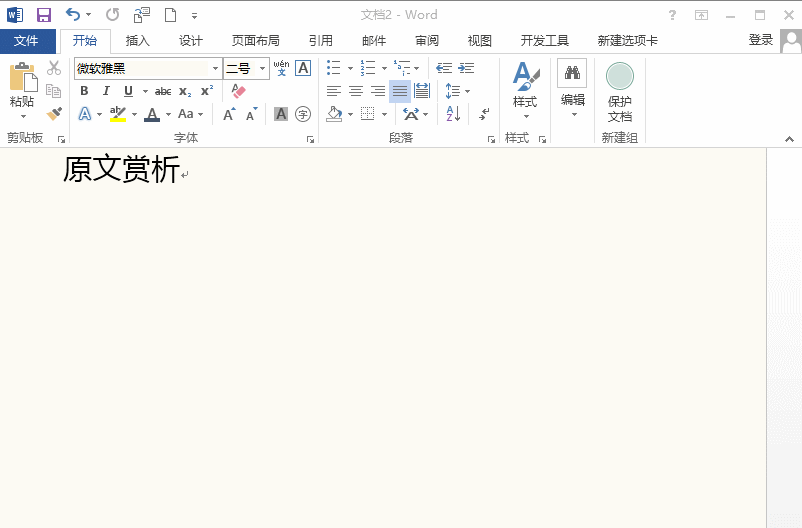Expand the font size dropdown
Viewport: 802px width, 528px height.
point(263,68)
